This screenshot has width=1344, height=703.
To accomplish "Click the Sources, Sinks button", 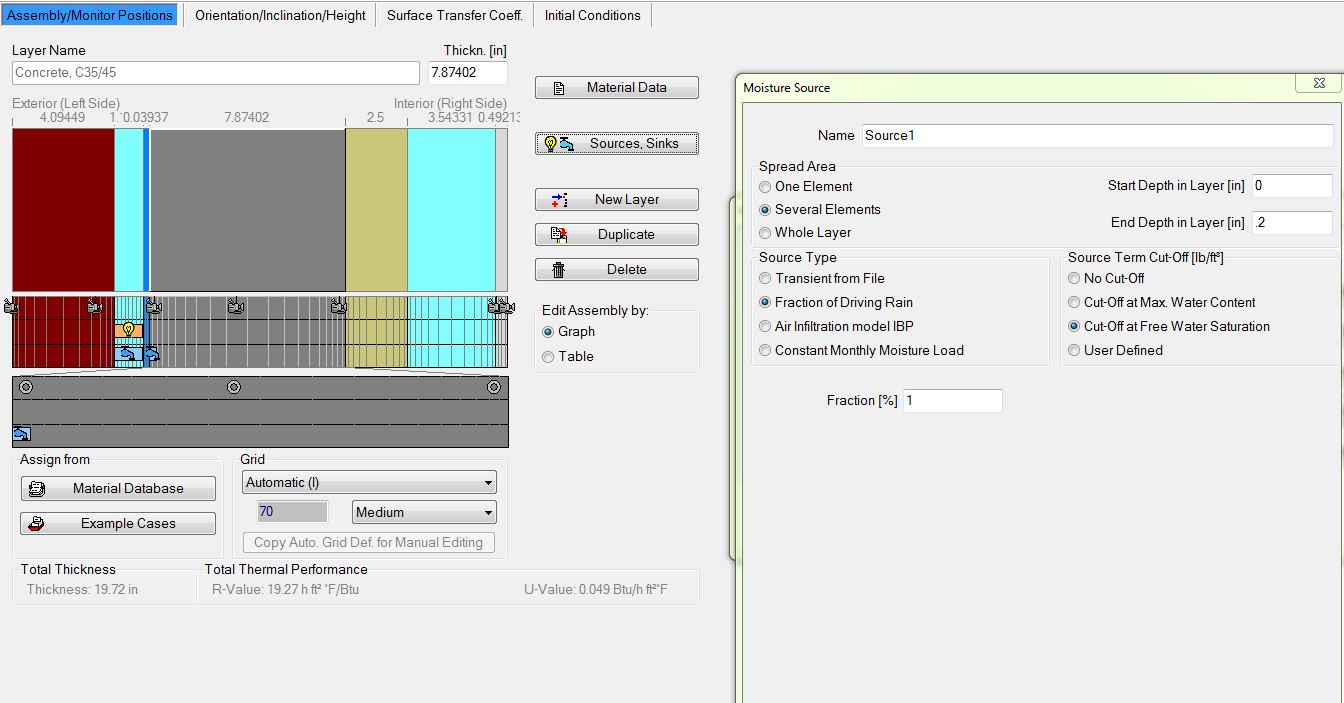I will (616, 142).
